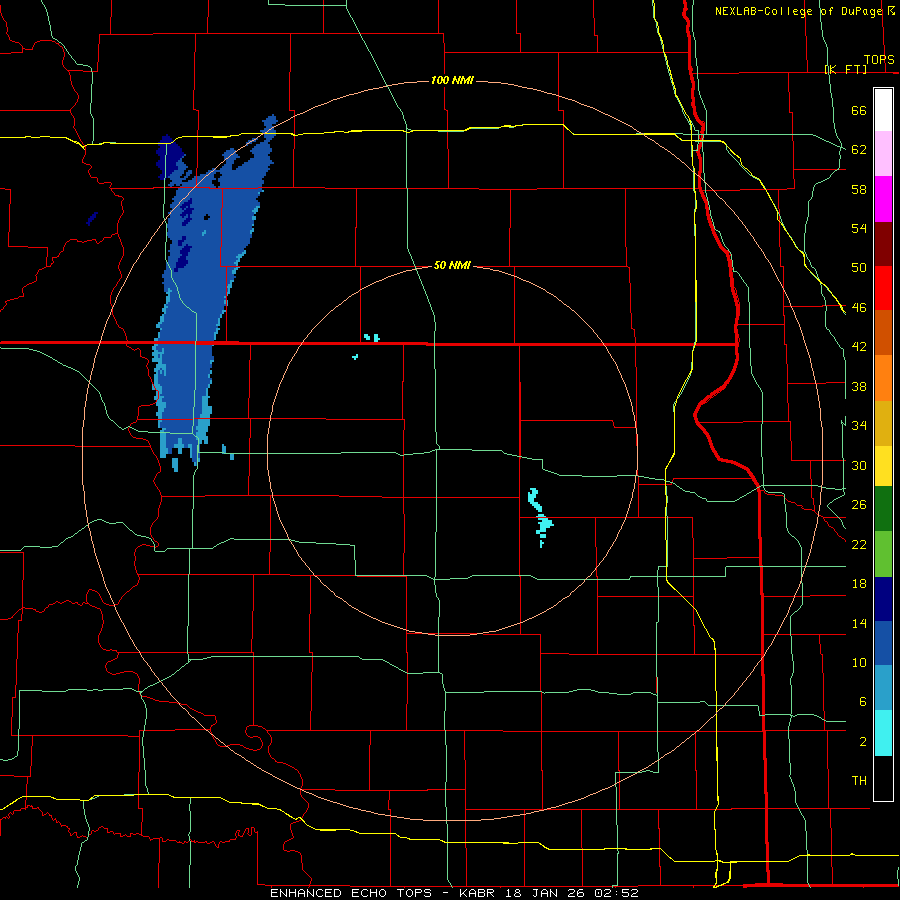The width and height of the screenshot is (900, 900).
Task: Click the "34" legend value
Action: (859, 426)
